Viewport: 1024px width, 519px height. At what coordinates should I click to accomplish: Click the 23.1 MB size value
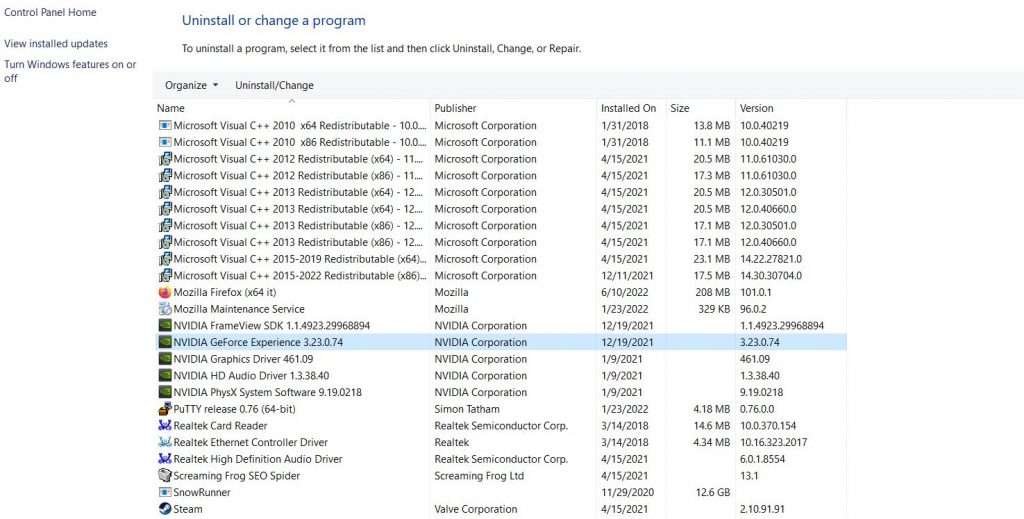point(712,259)
